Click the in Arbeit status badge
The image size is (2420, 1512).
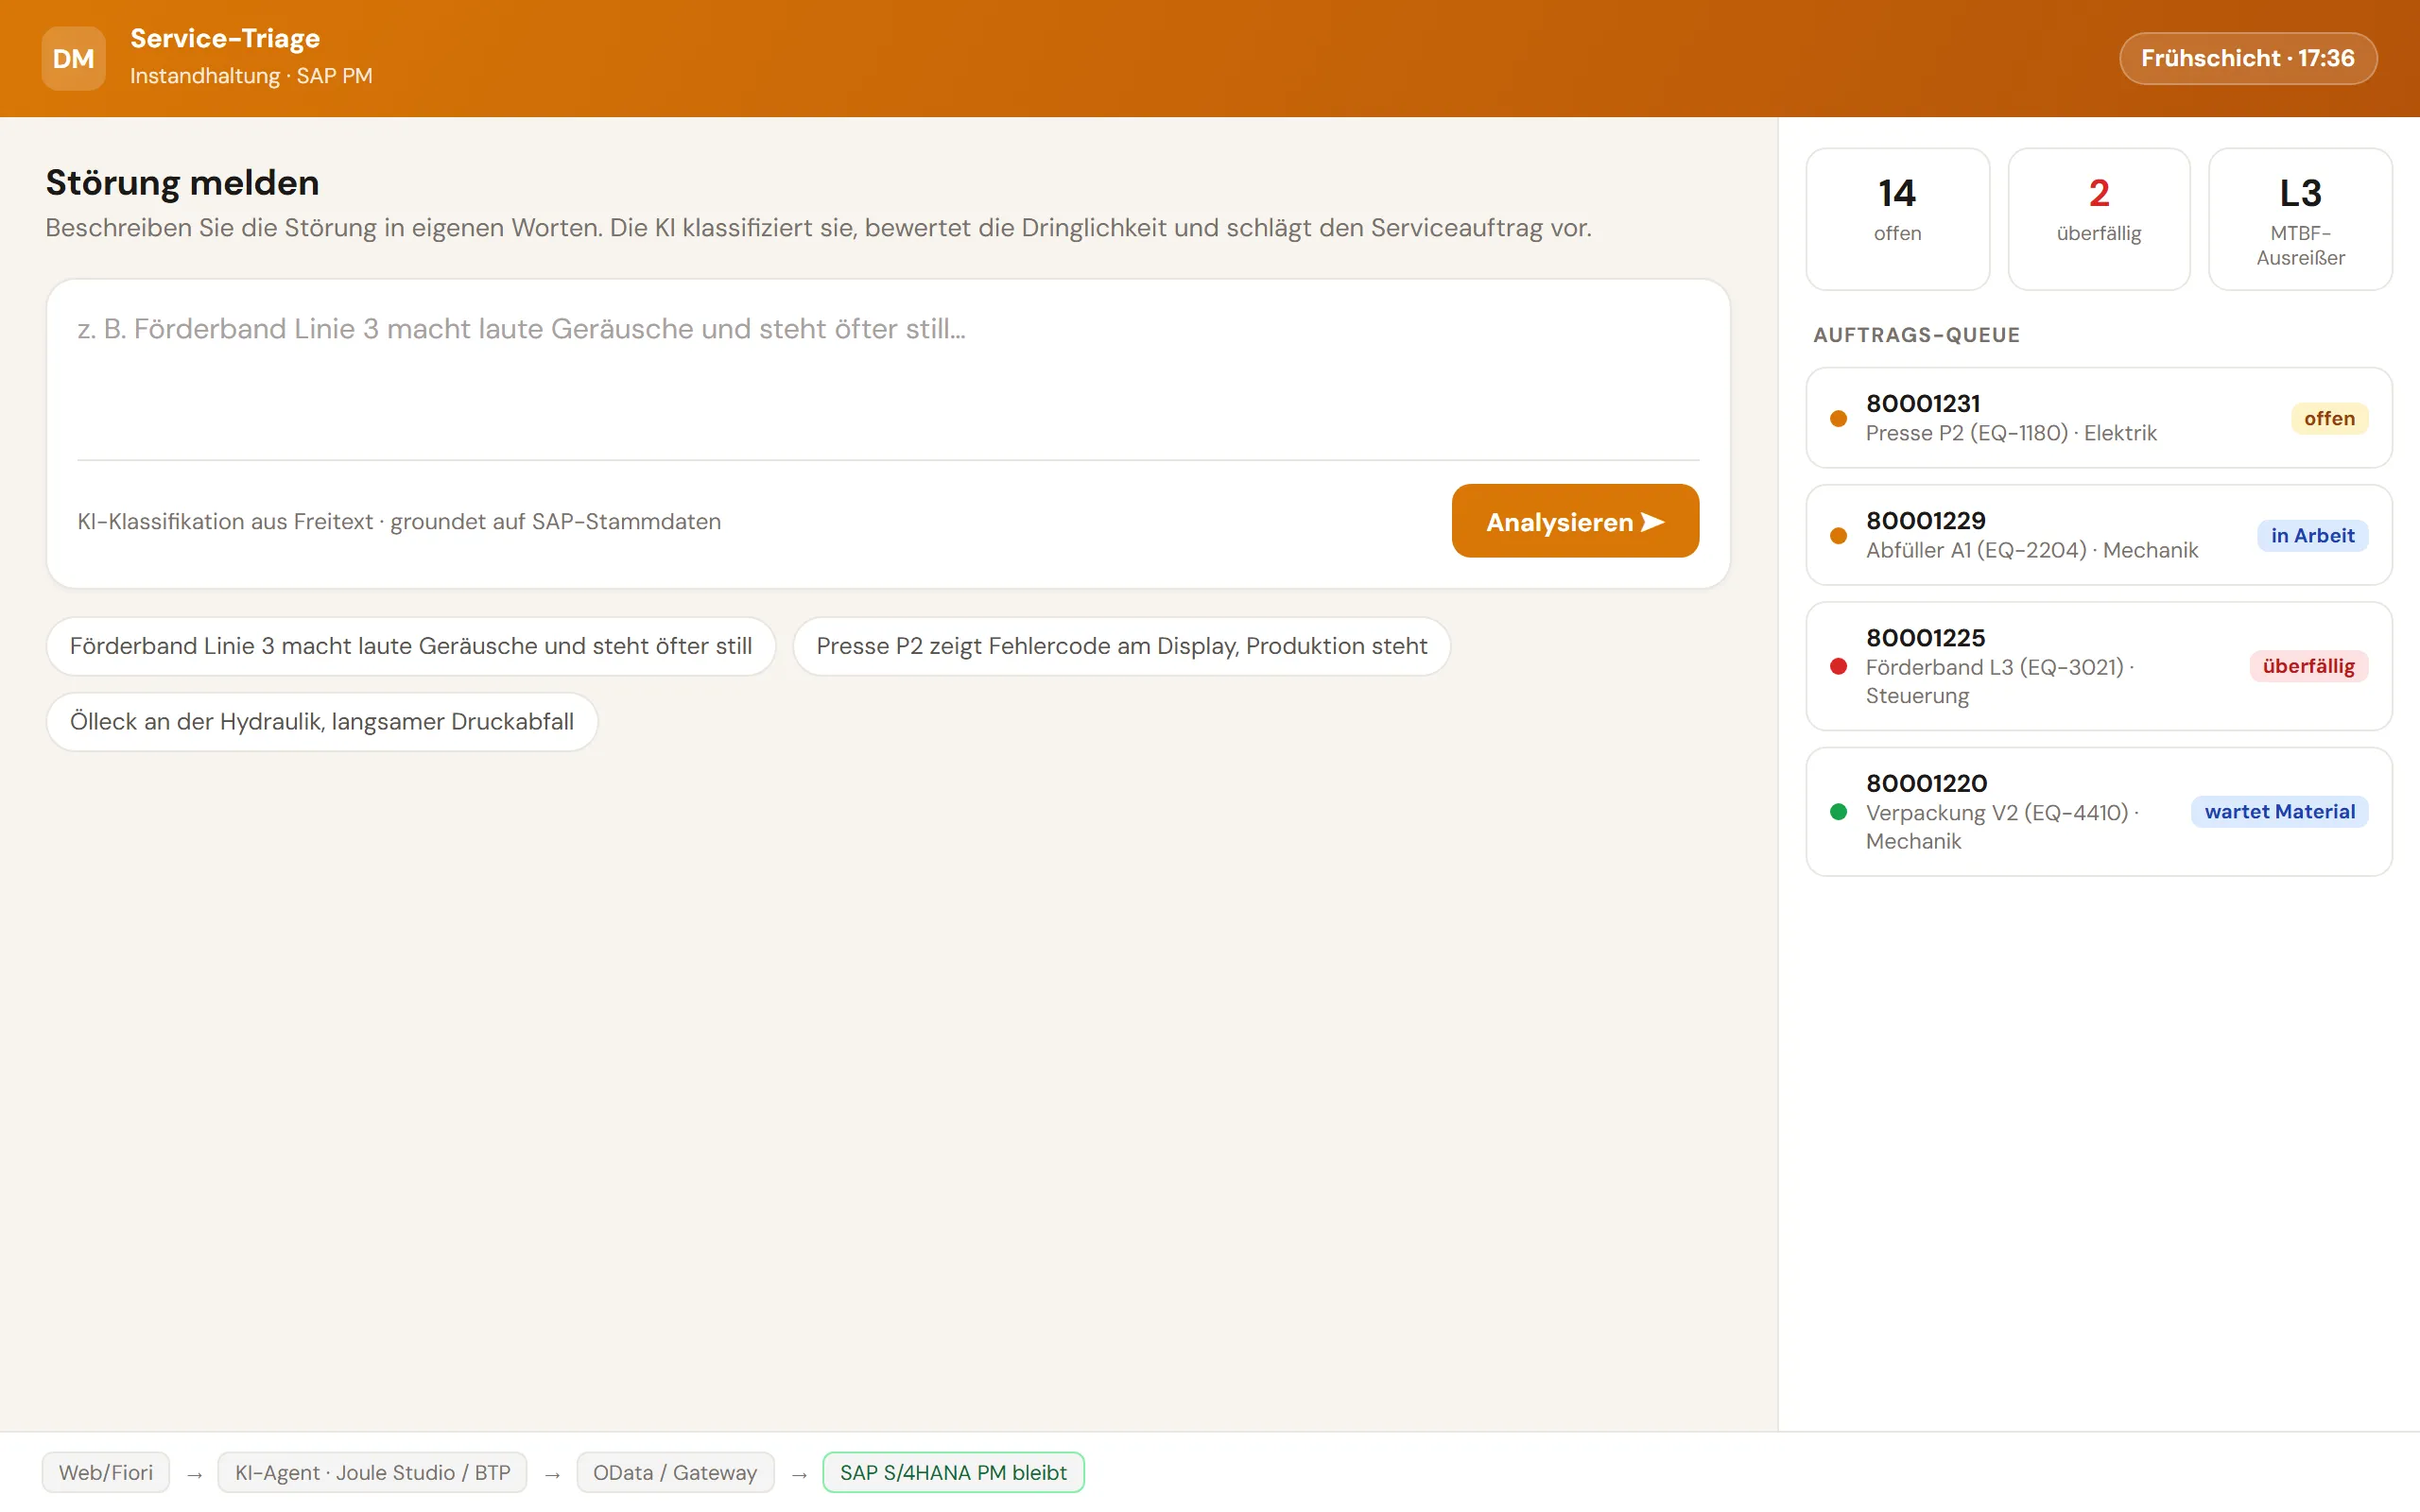tap(2312, 535)
